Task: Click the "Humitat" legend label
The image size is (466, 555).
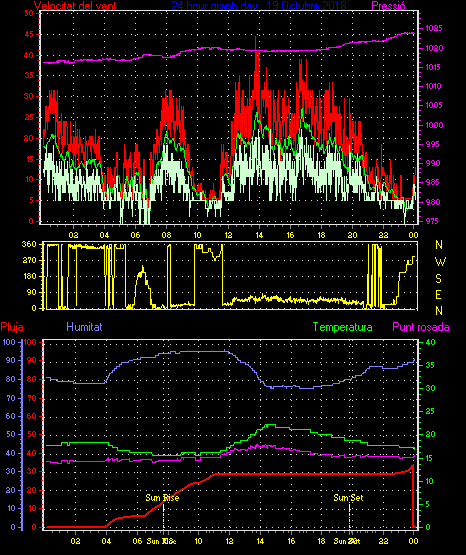Action: 84,327
